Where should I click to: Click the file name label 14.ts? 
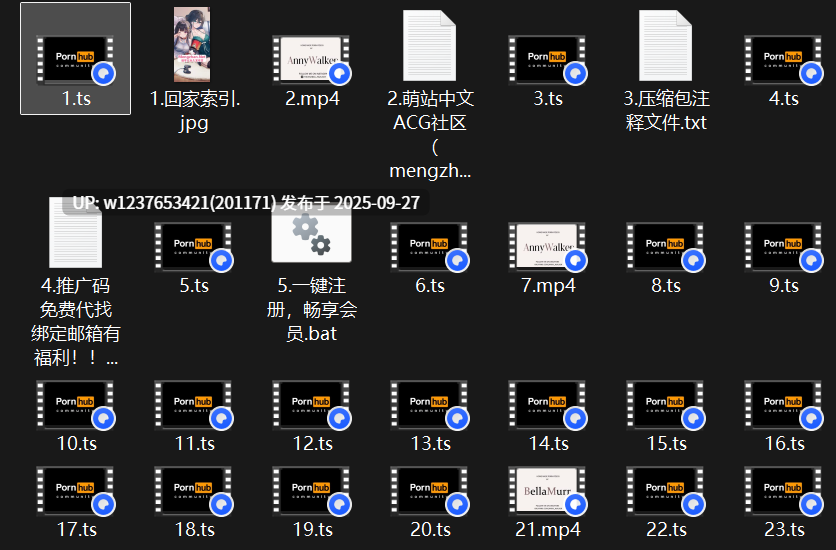tap(549, 443)
